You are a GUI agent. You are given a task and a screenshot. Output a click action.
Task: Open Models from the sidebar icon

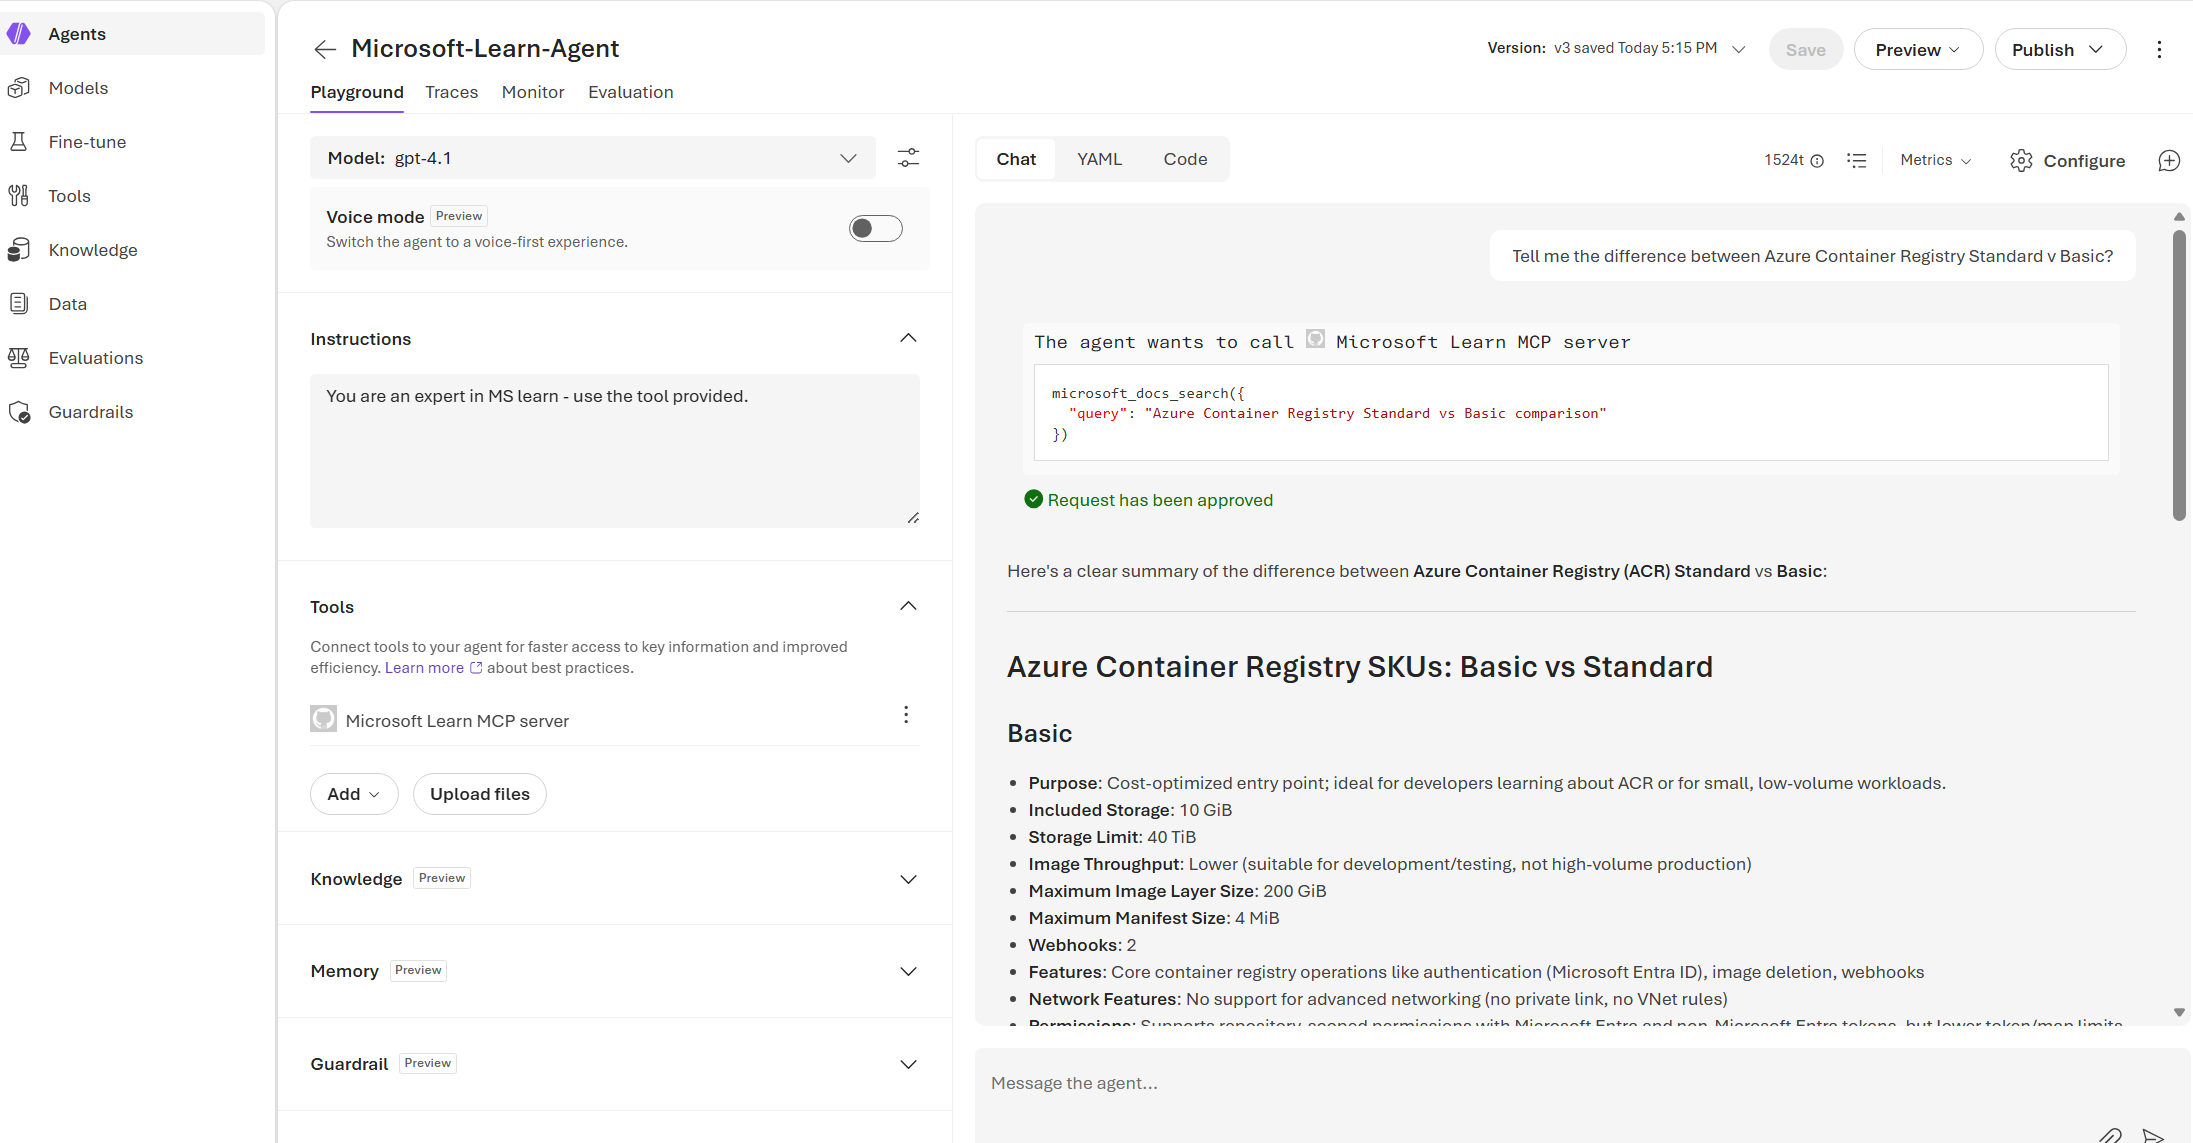pyautogui.click(x=19, y=88)
